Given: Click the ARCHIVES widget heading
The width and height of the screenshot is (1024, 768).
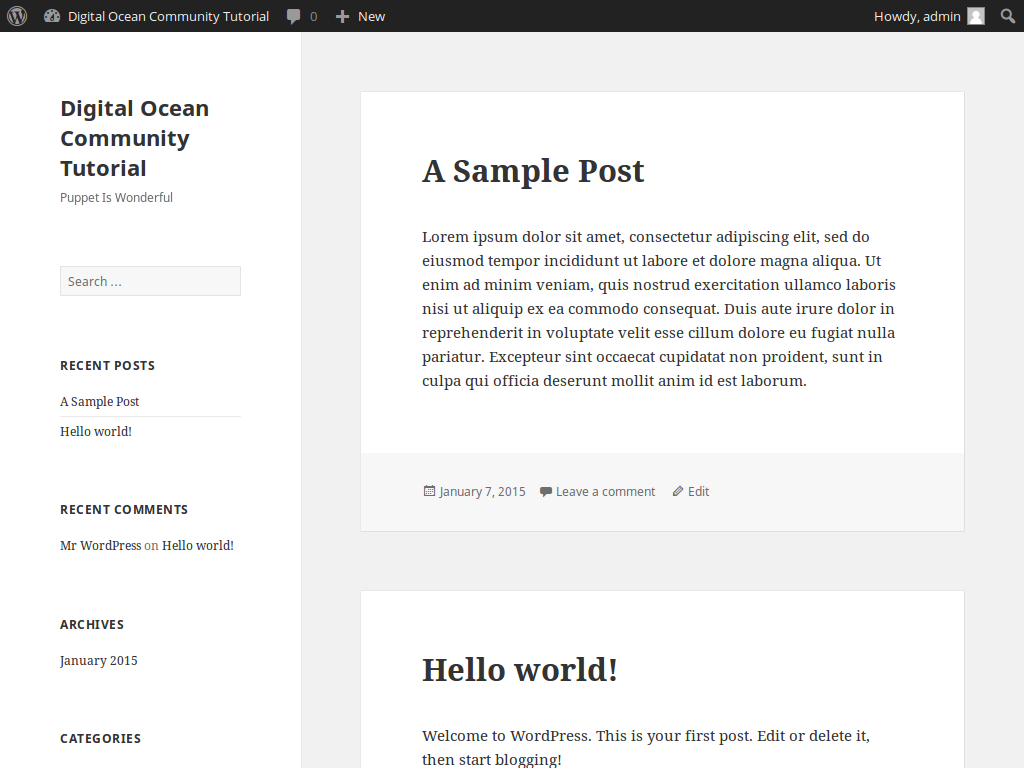Looking at the screenshot, I should (x=92, y=624).
